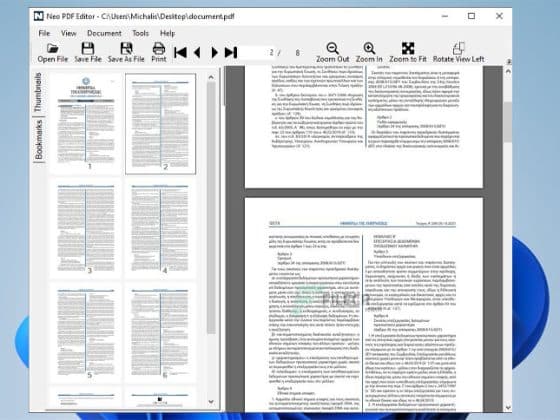Screen dimensions: 560x420
Task: Open the Tools menu
Action: pos(140,33)
